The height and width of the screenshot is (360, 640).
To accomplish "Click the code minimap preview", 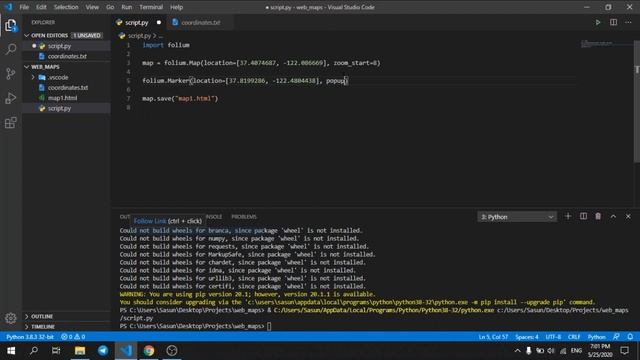I will tap(597, 43).
